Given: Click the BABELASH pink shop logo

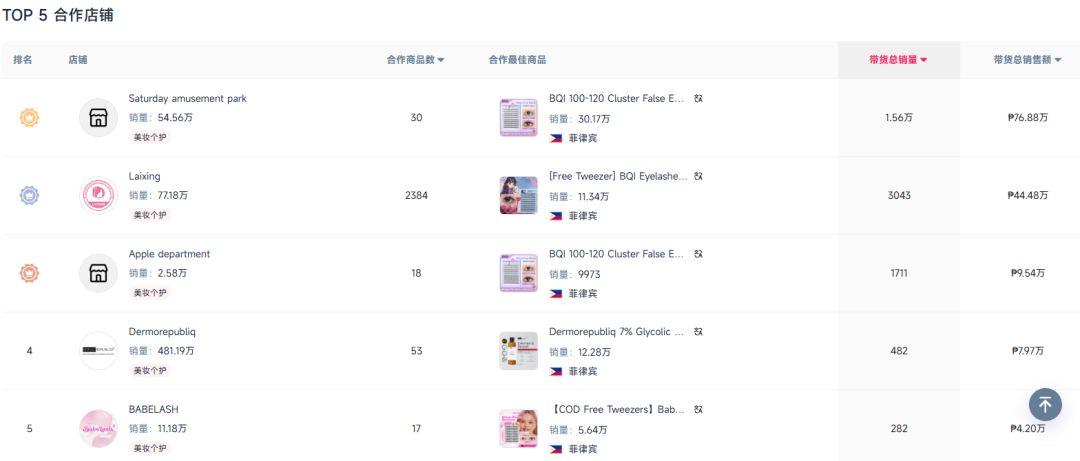Looking at the screenshot, I should click(x=98, y=429).
